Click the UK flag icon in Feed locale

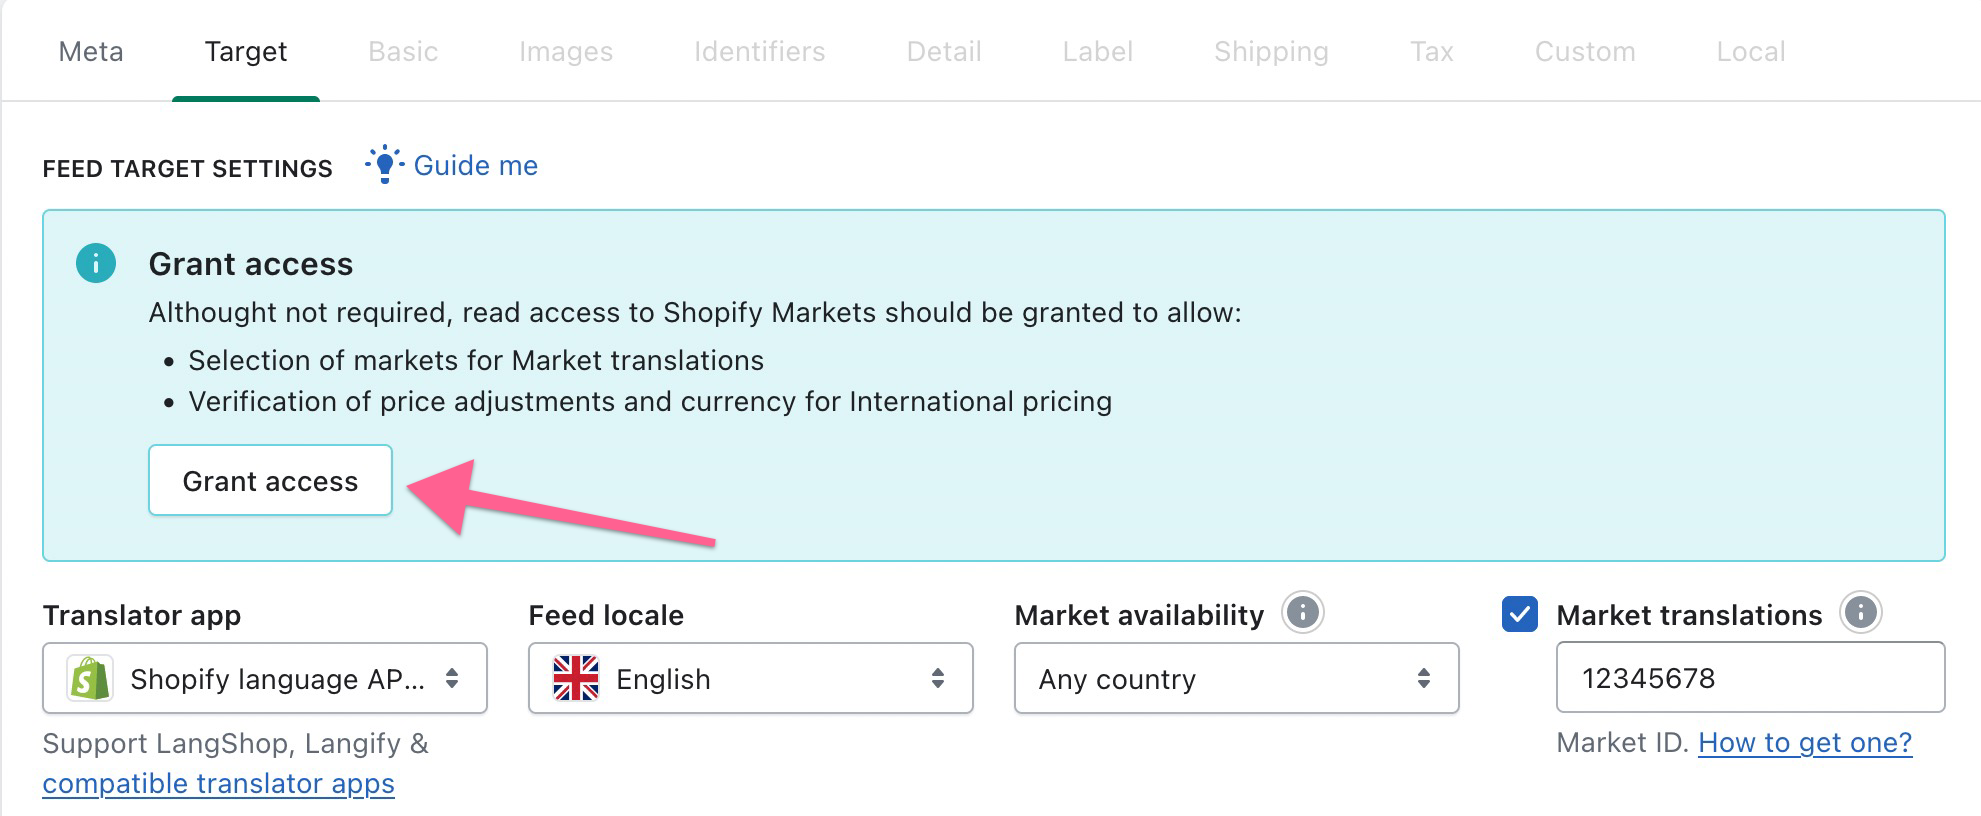pos(576,678)
